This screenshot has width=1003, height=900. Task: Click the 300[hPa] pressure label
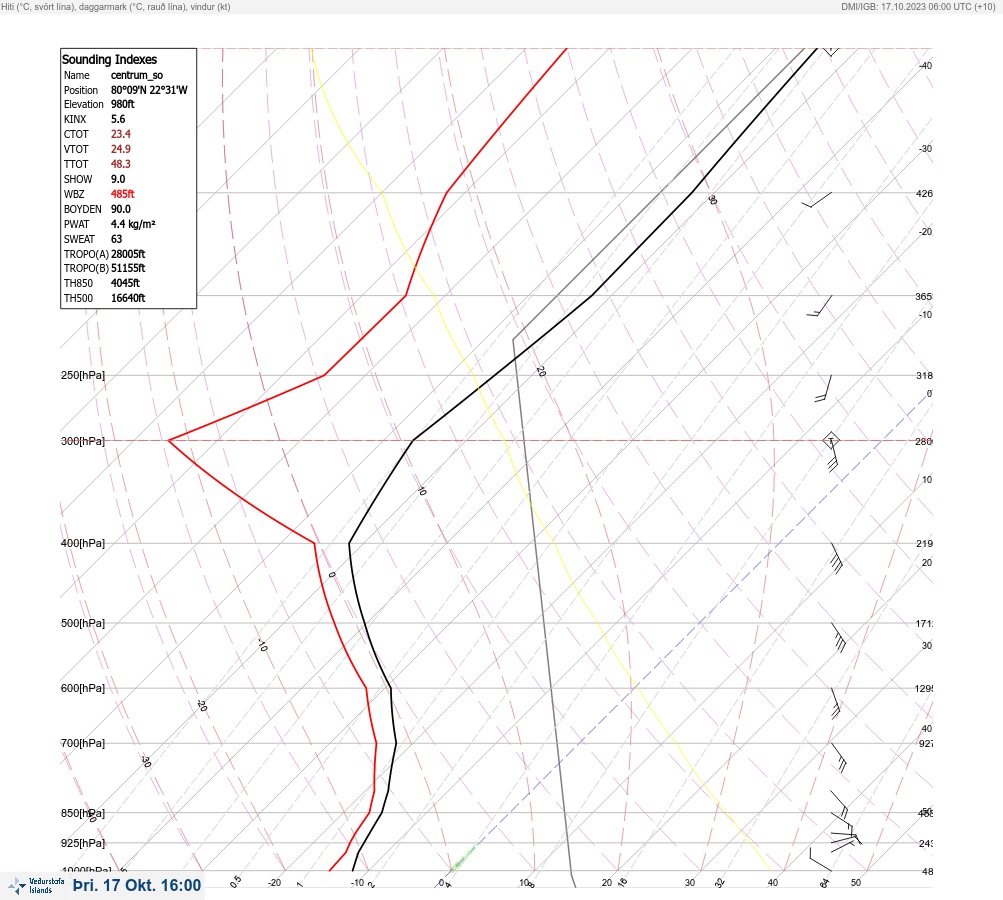83,441
